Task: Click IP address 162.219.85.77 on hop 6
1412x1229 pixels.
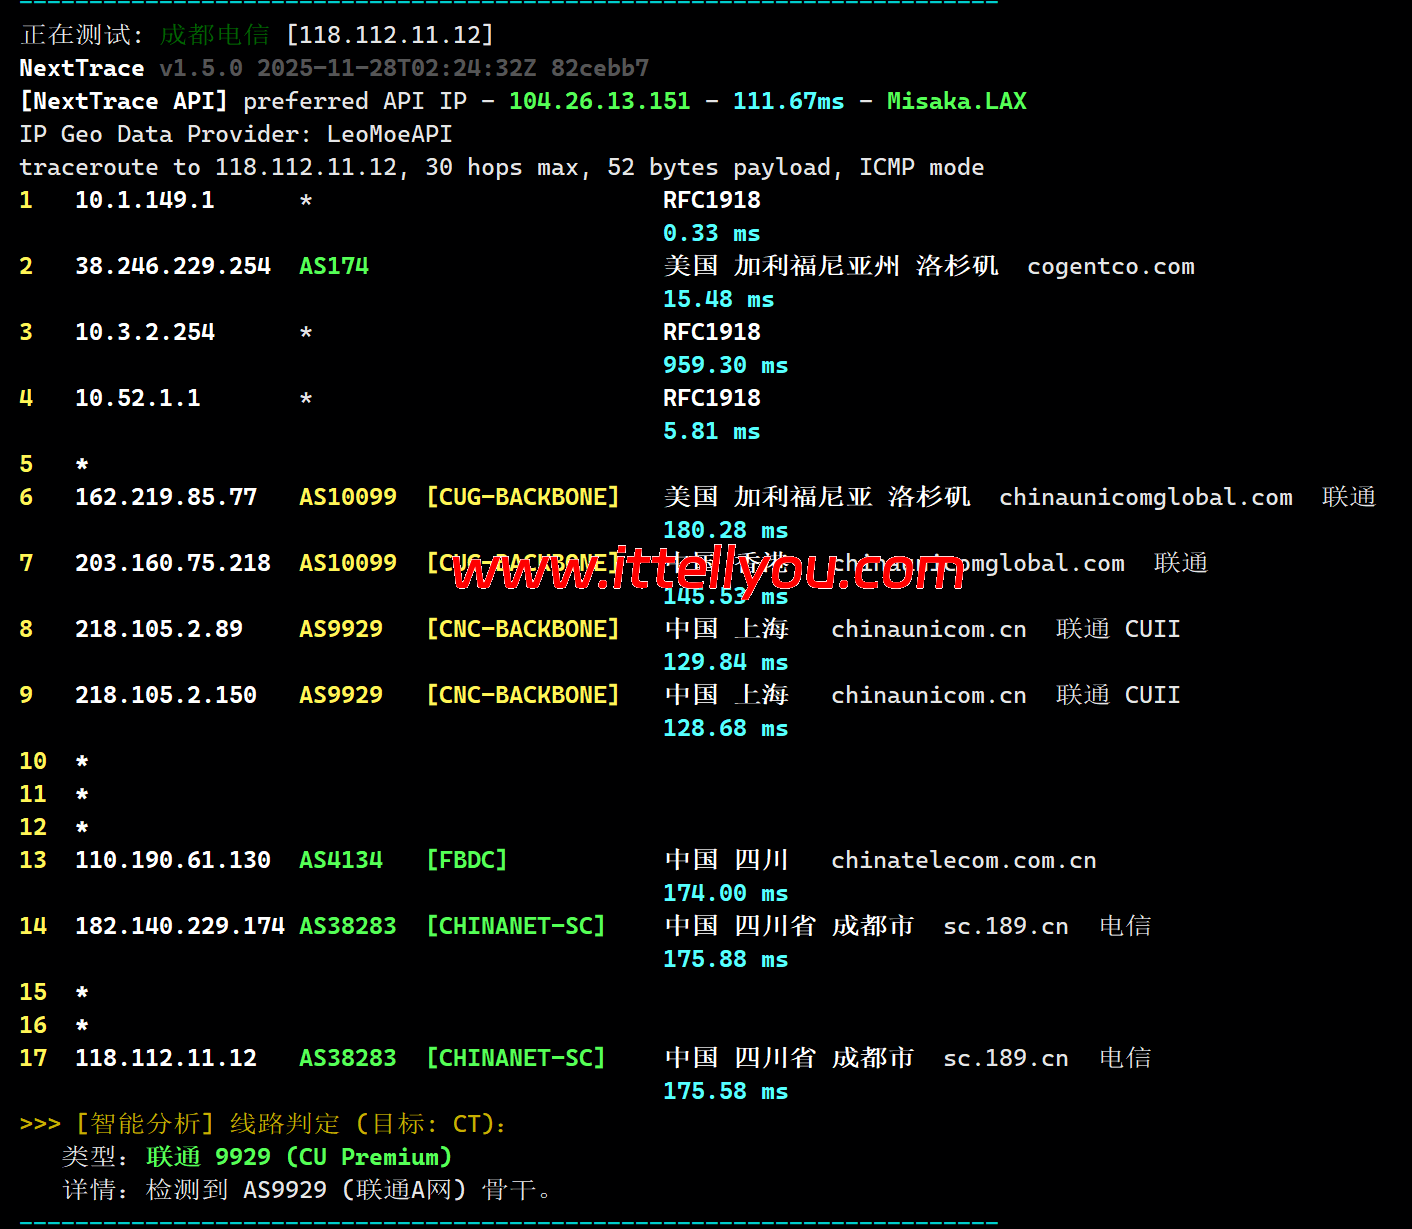Action: [165, 497]
